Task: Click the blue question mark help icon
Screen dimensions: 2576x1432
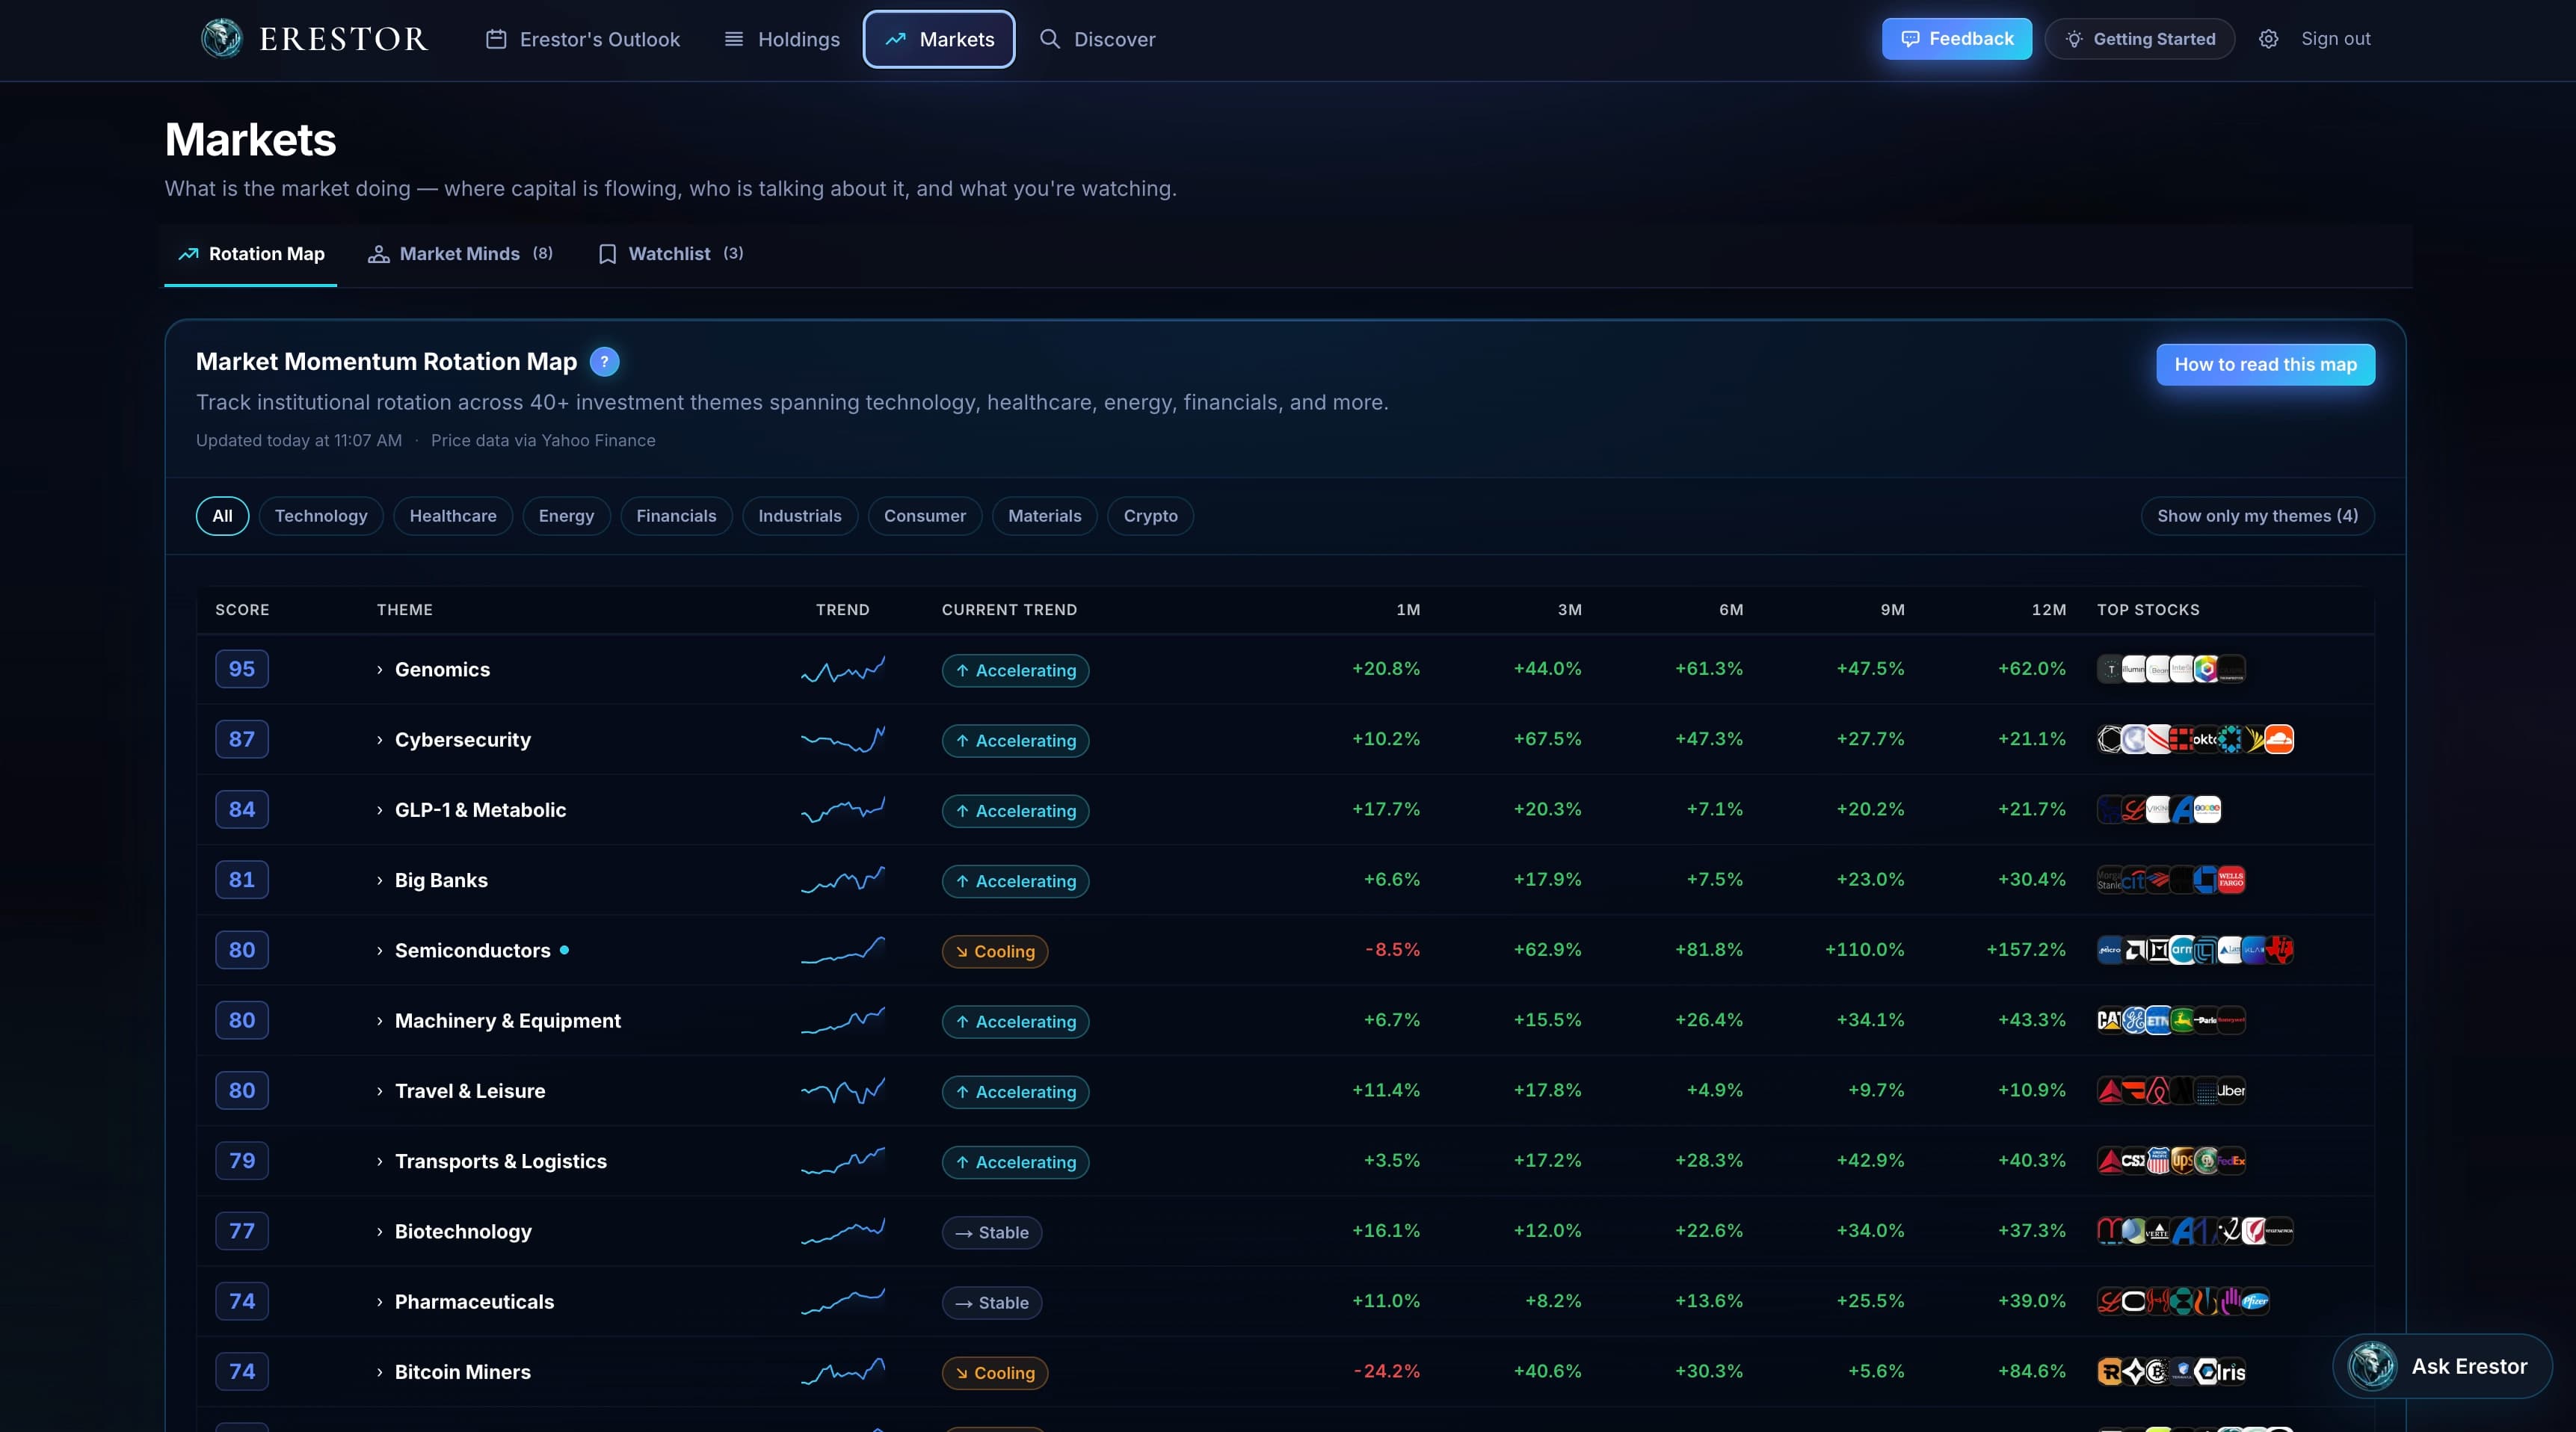Action: pos(604,362)
